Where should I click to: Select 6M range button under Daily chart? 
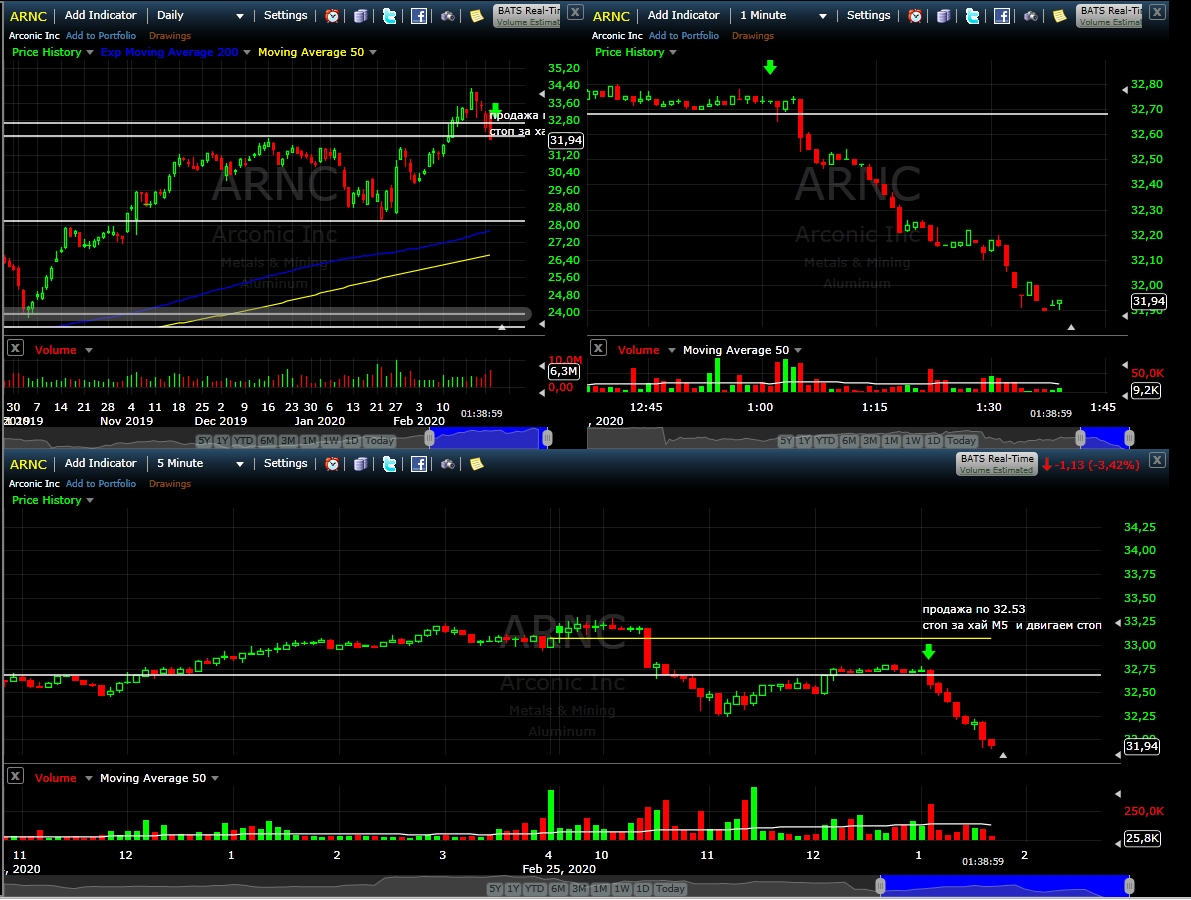(267, 441)
